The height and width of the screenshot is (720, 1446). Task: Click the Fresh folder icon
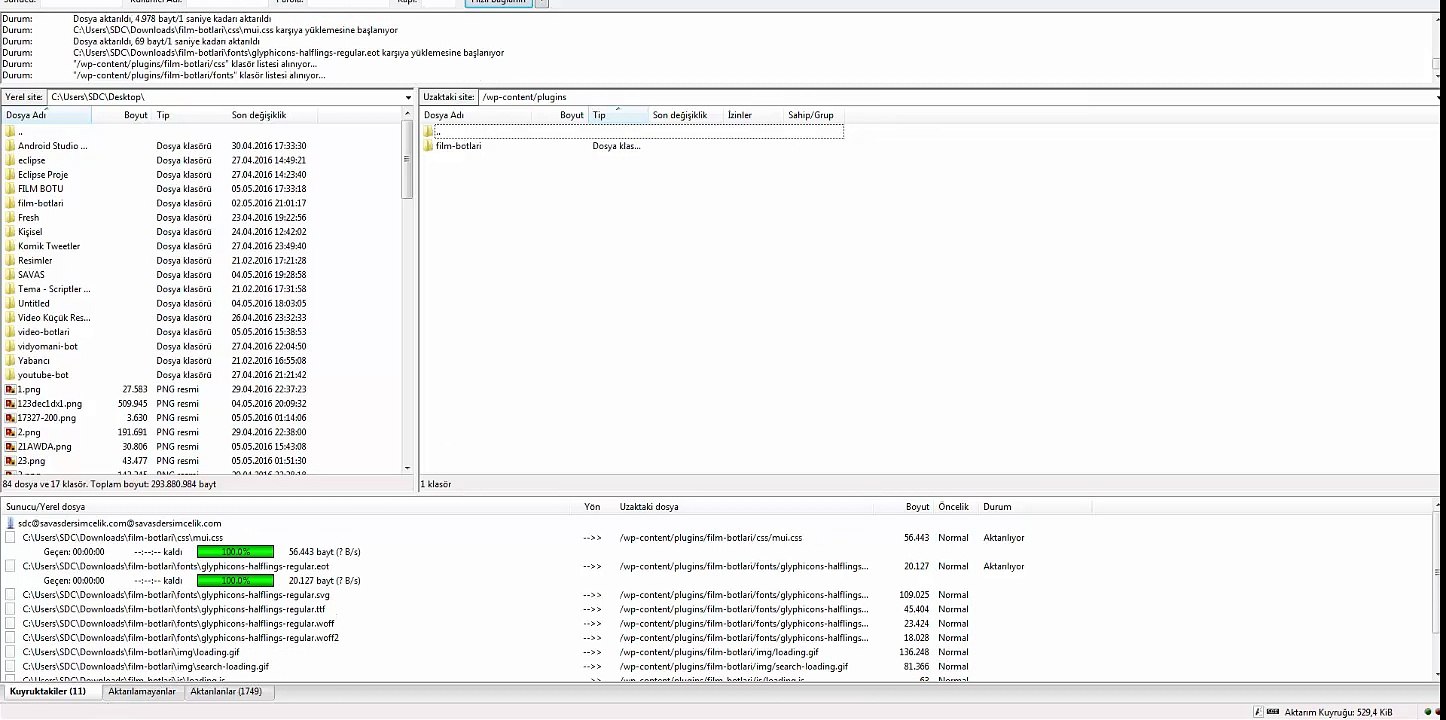(10, 217)
